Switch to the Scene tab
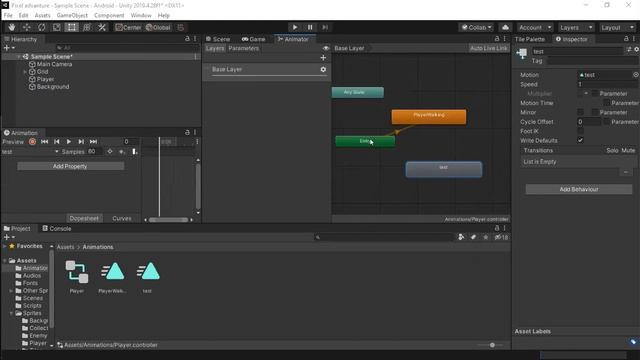 point(218,39)
